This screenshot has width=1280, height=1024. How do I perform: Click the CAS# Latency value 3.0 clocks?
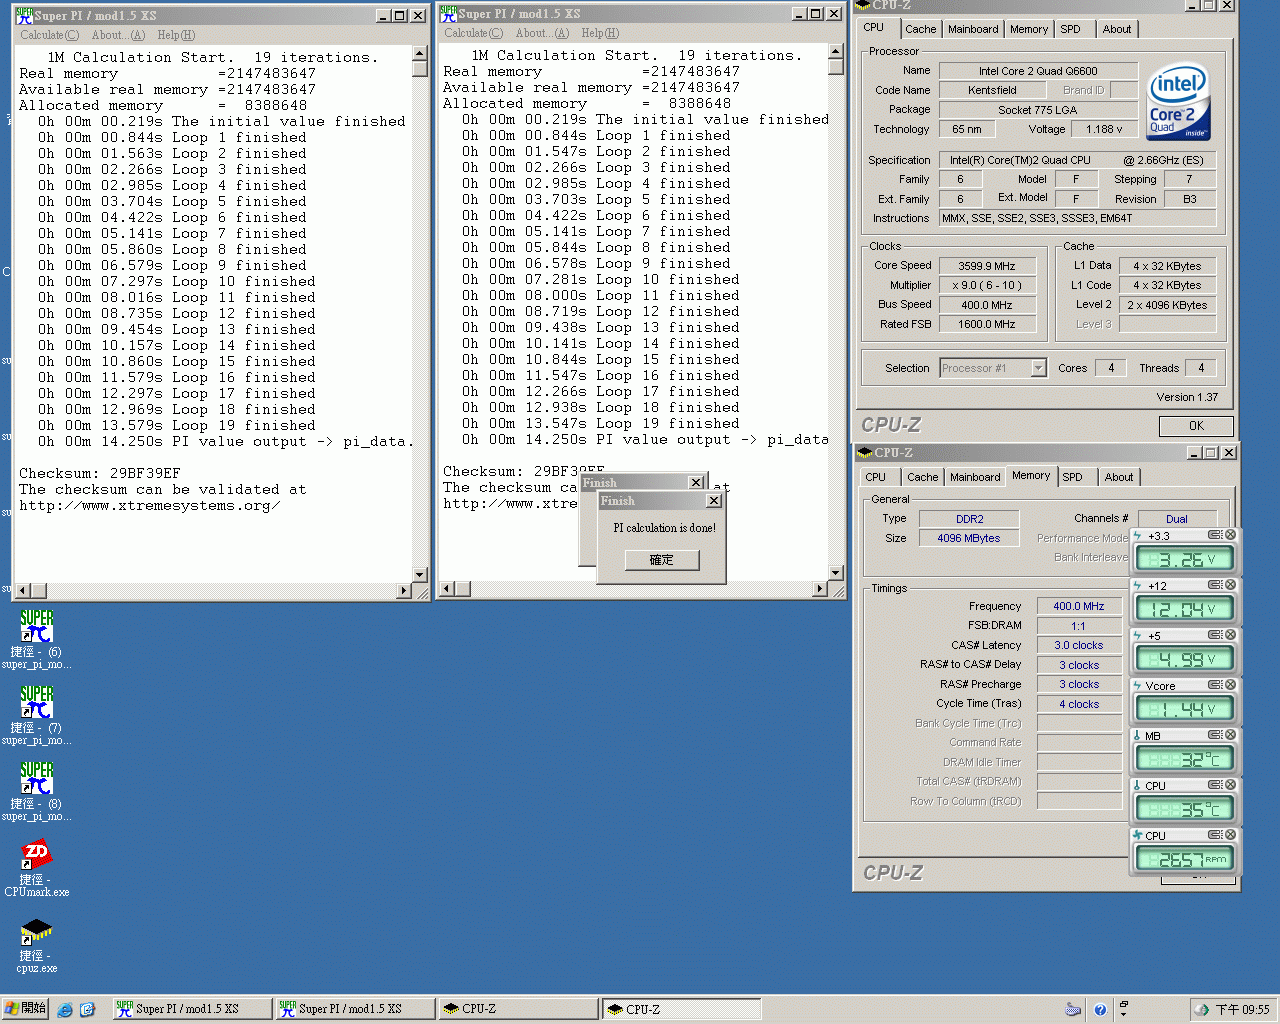click(x=1079, y=645)
